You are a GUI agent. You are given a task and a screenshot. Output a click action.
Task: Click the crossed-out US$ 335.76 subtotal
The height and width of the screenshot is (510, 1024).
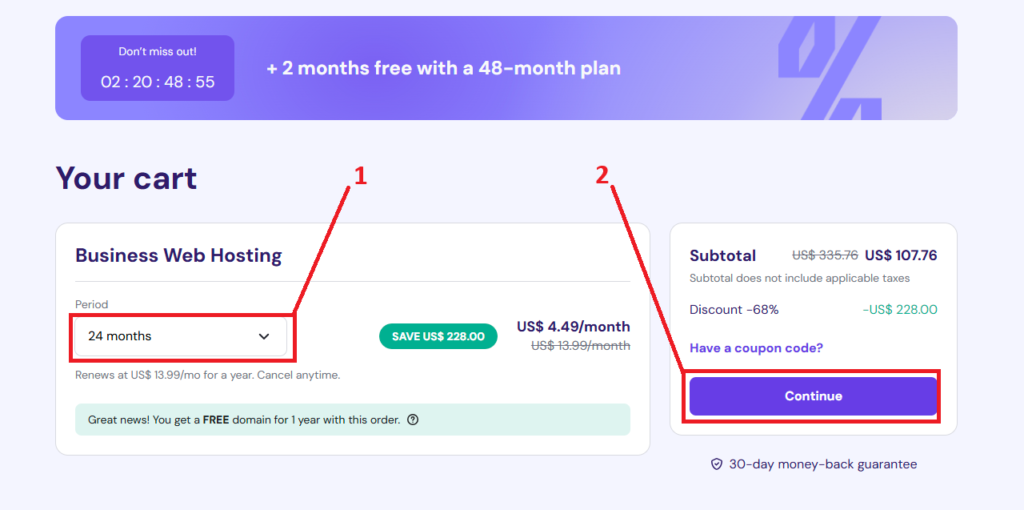(x=825, y=255)
